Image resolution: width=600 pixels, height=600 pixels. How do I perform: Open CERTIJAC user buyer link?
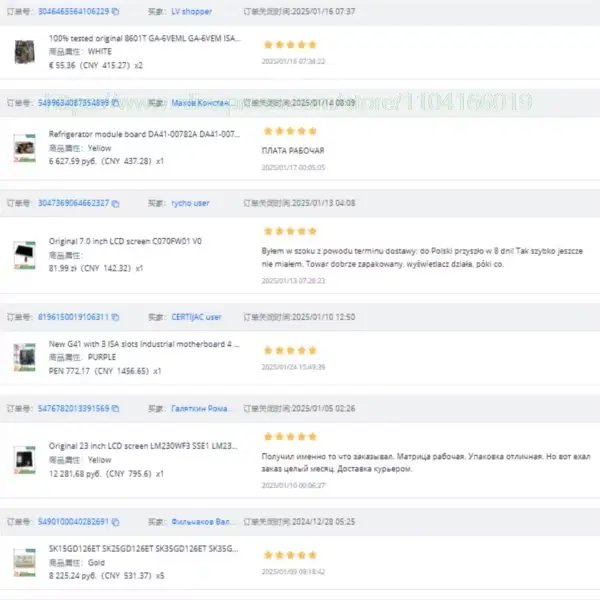pyautogui.click(x=196, y=317)
